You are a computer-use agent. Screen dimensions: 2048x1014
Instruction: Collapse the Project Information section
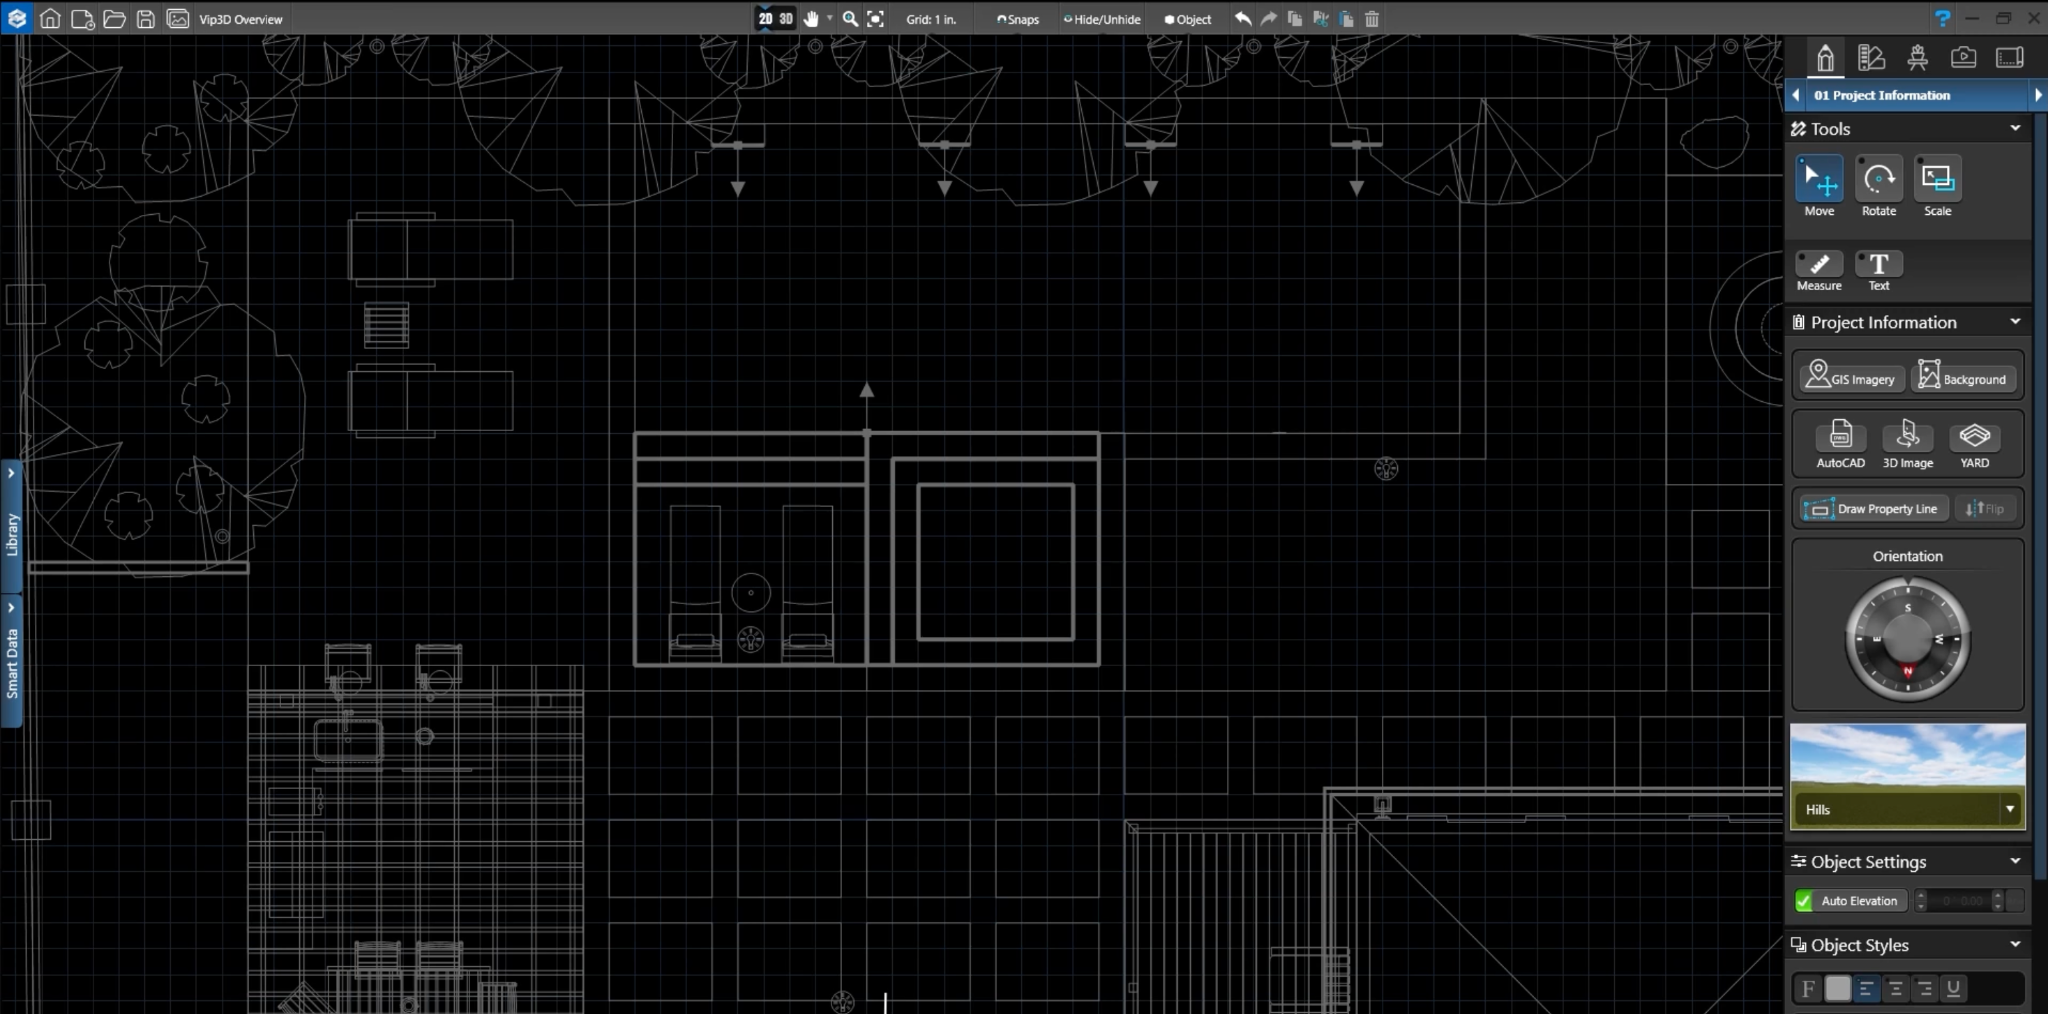[x=2015, y=322]
